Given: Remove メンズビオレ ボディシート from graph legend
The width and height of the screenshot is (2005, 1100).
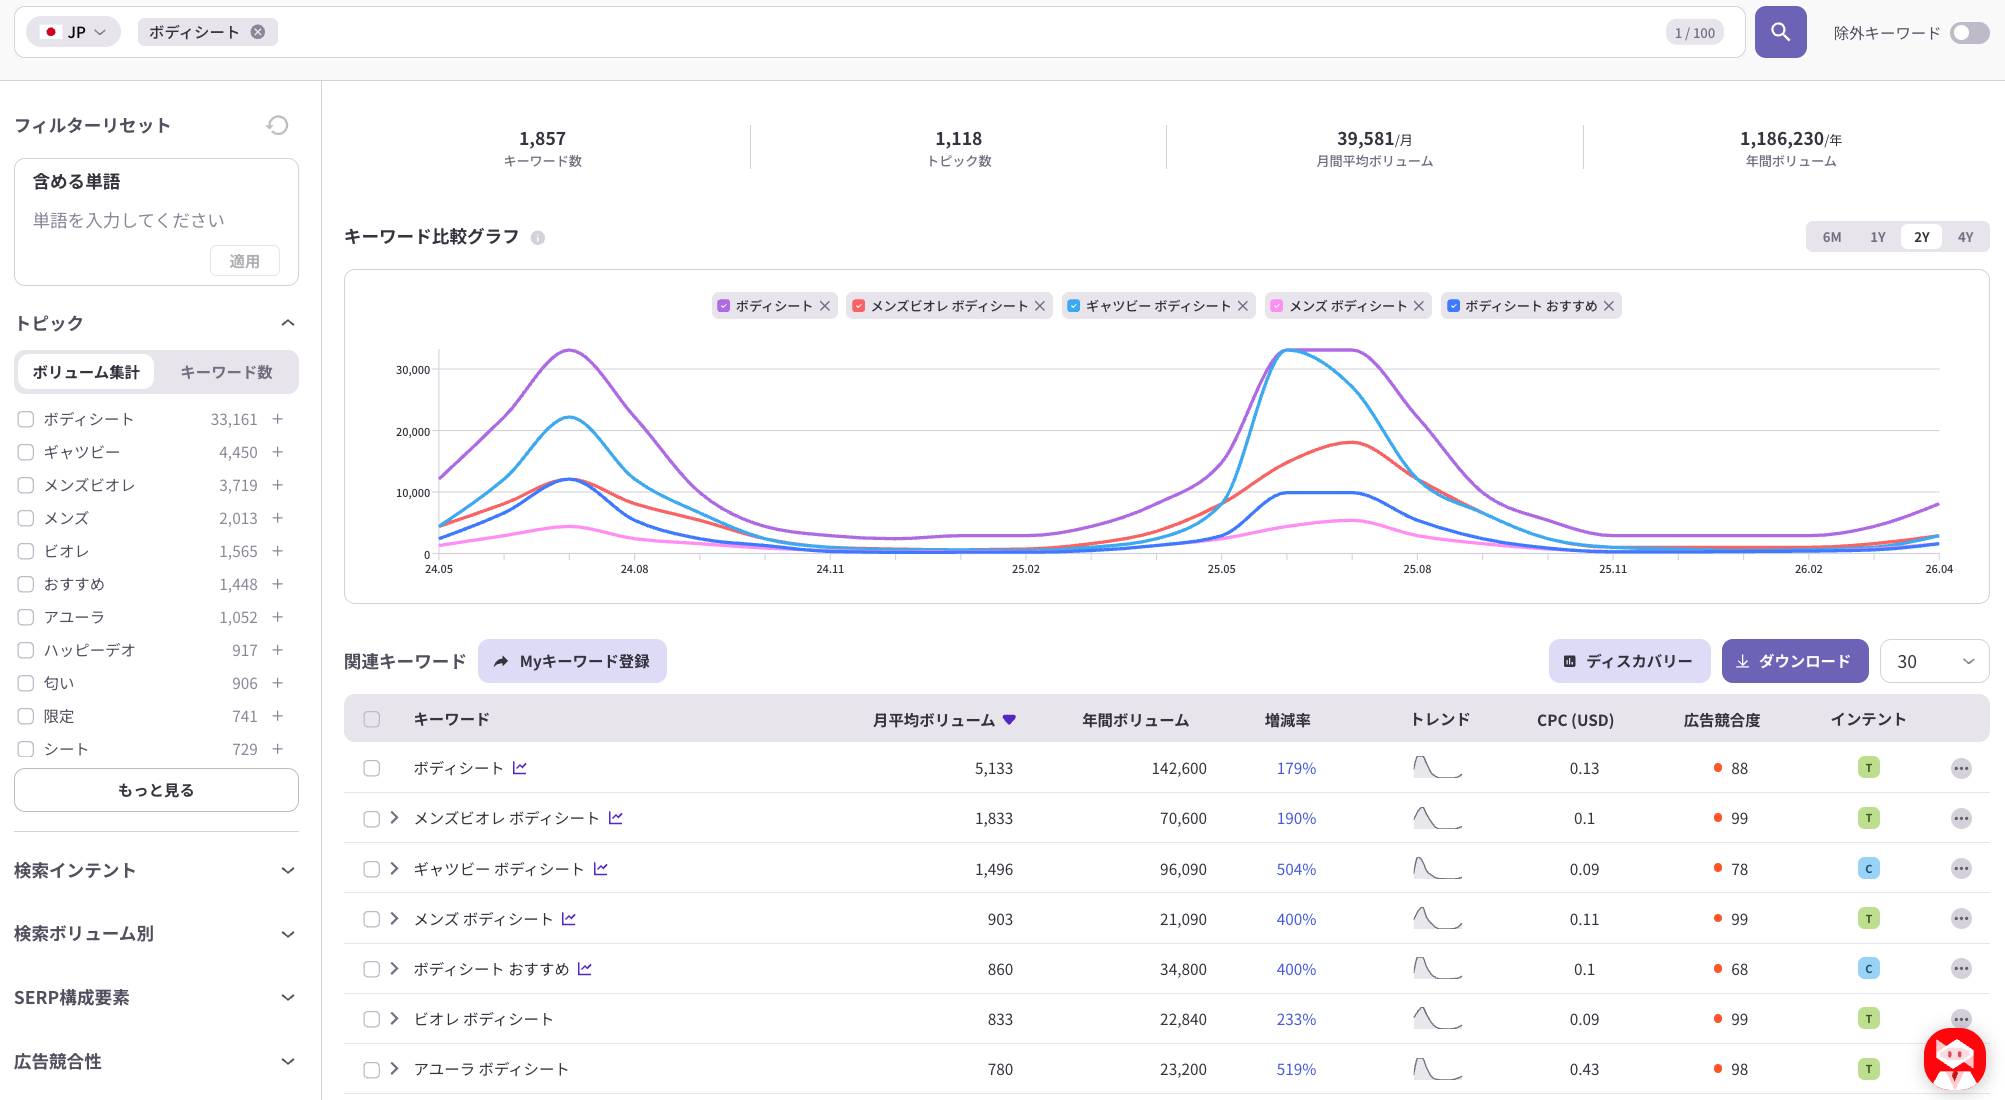Looking at the screenshot, I should click(1040, 306).
